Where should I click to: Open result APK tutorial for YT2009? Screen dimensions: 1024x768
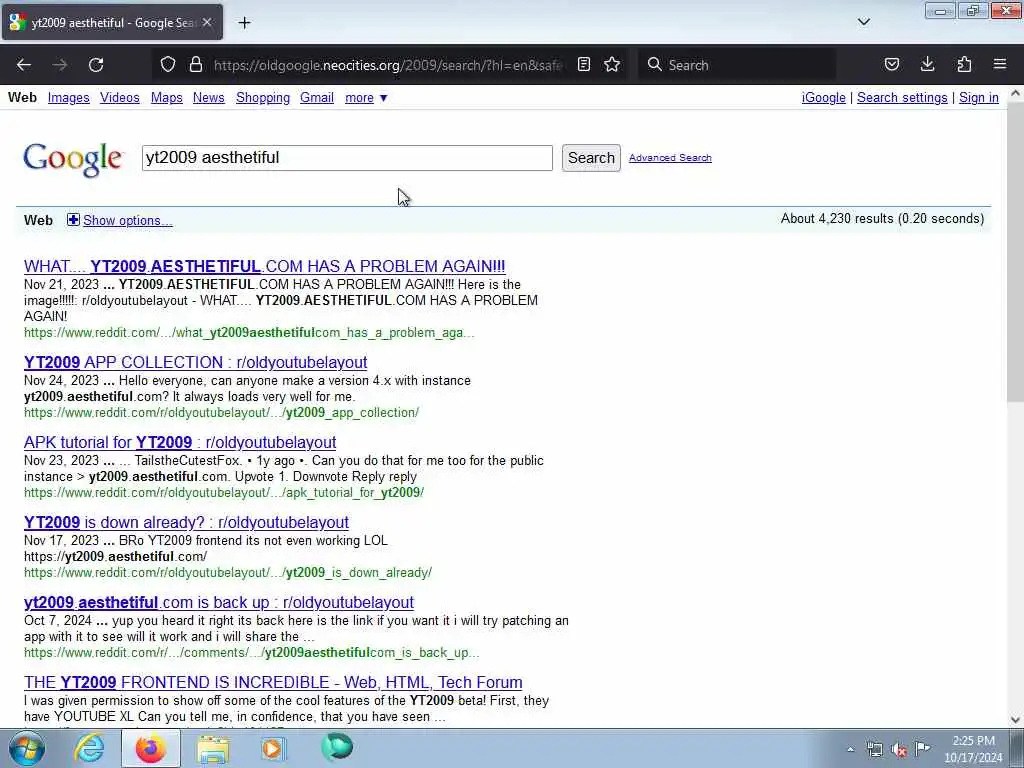point(180,442)
